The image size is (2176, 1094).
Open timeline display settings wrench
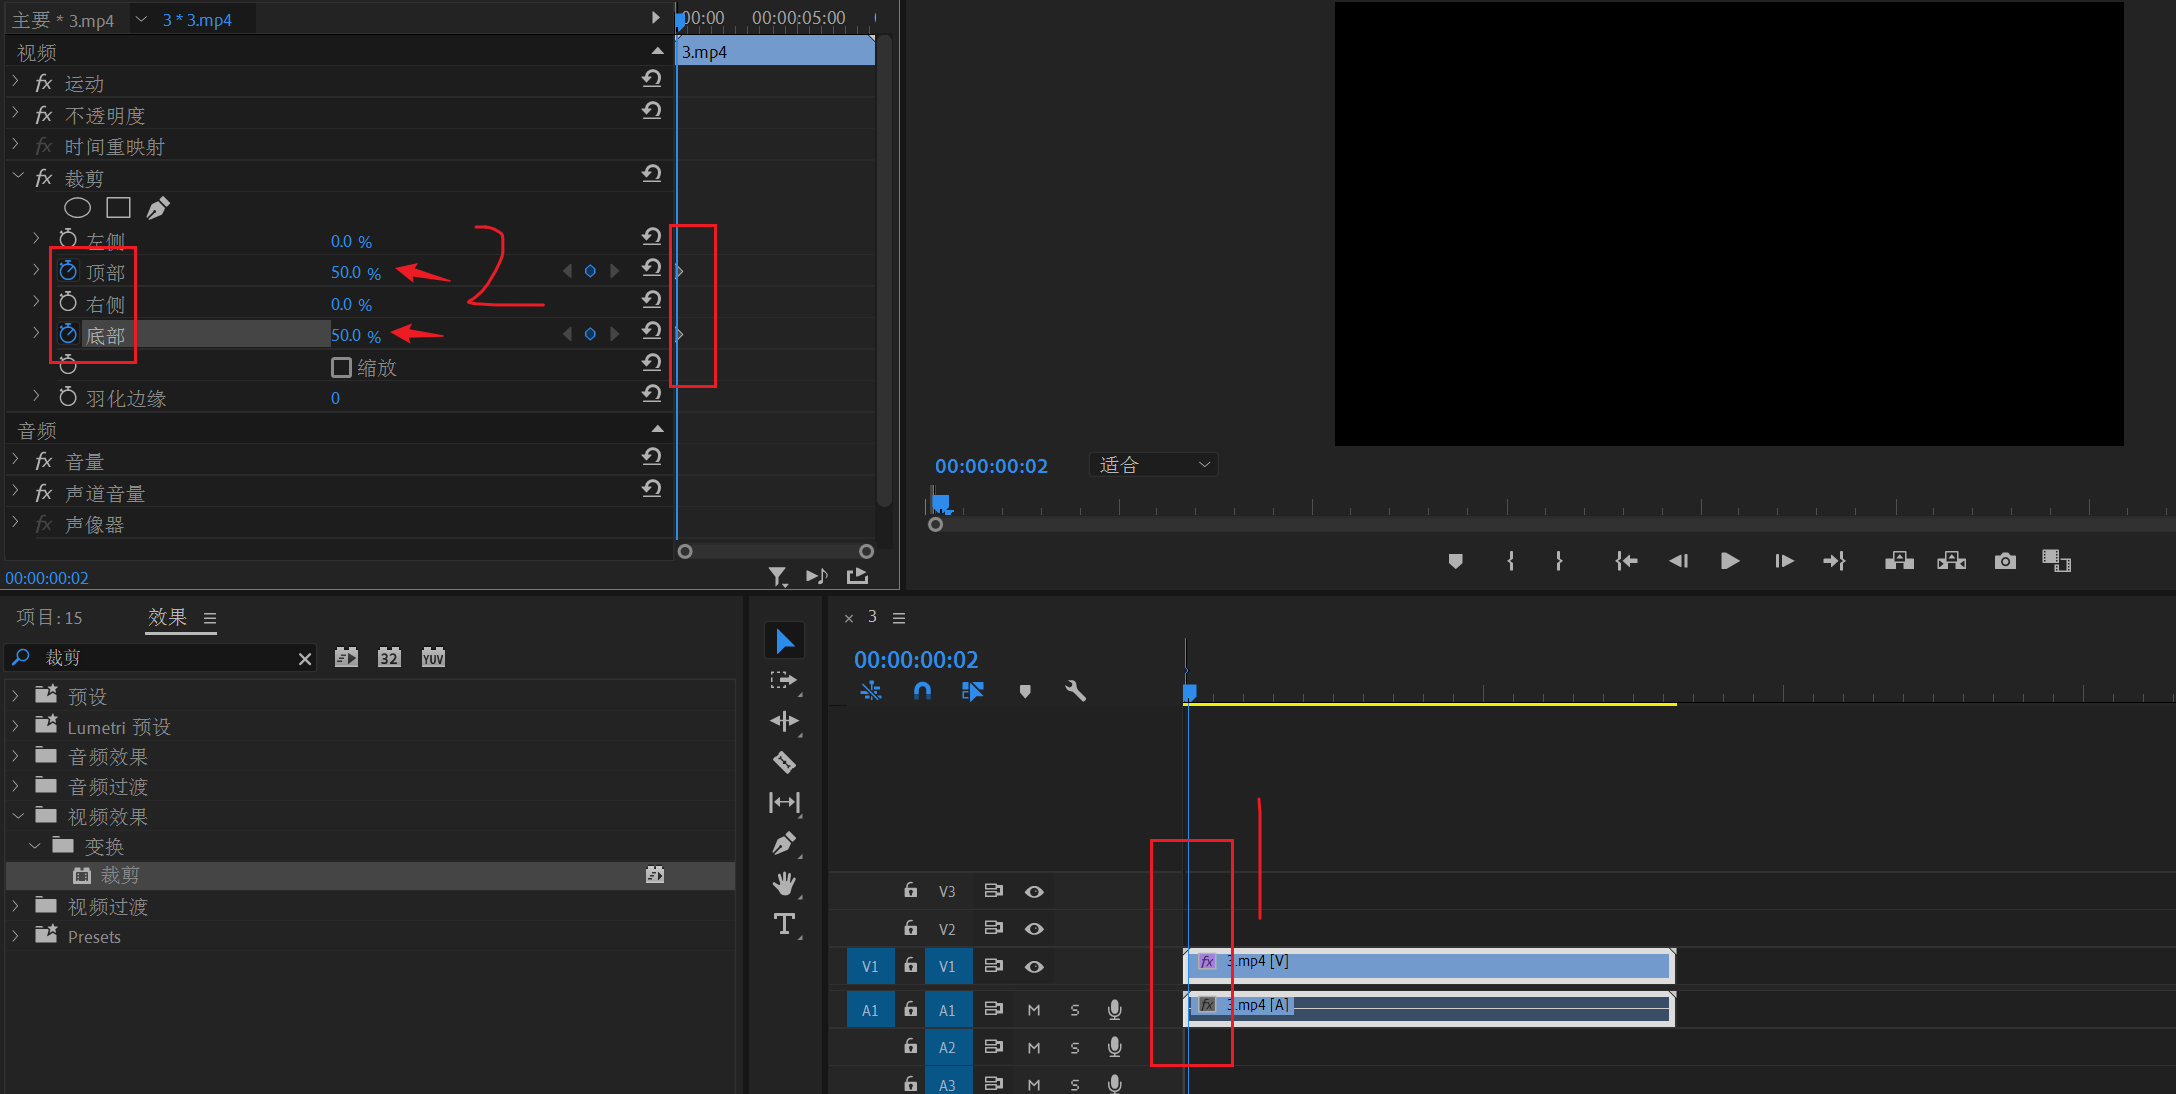[1076, 691]
